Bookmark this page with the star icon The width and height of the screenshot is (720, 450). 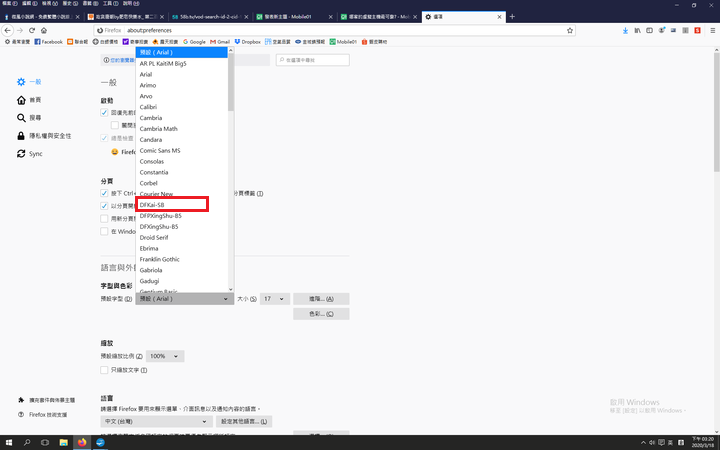[570, 30]
